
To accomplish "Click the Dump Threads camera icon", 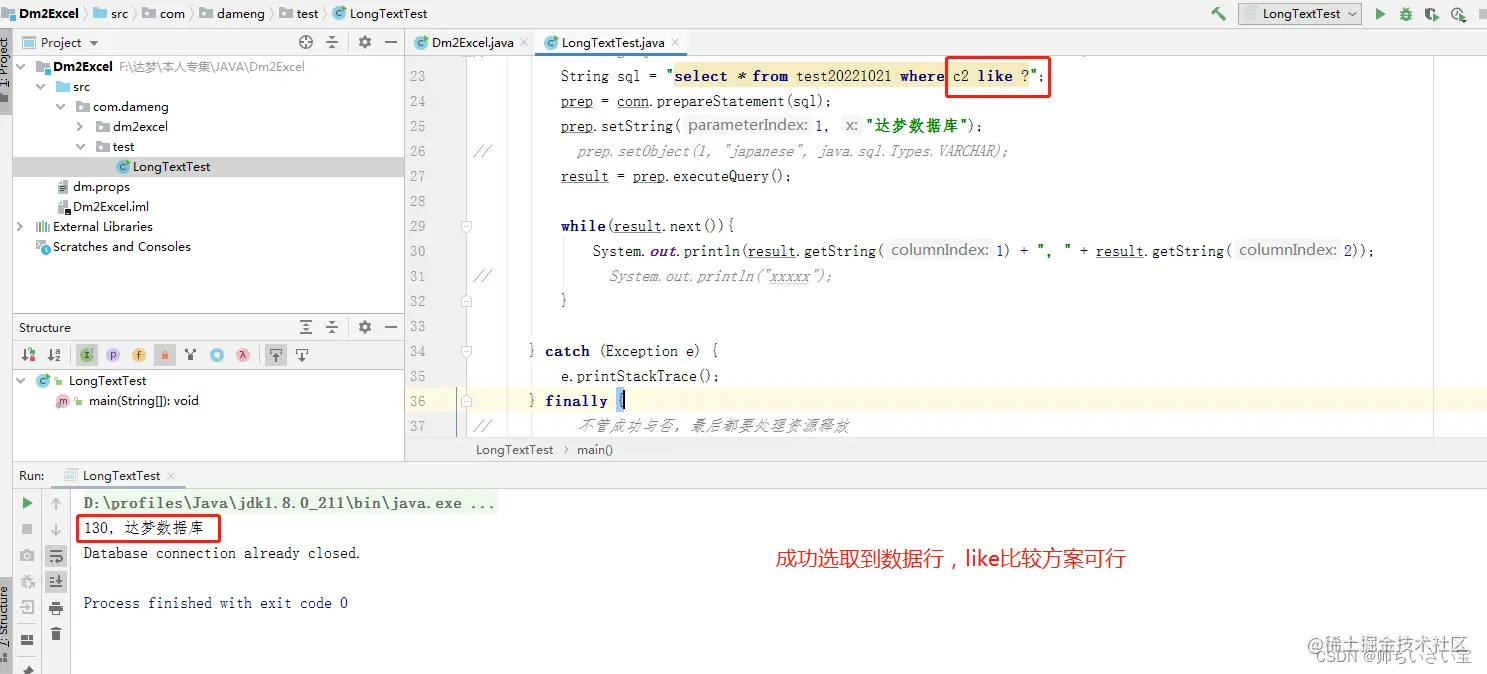I will 28,555.
